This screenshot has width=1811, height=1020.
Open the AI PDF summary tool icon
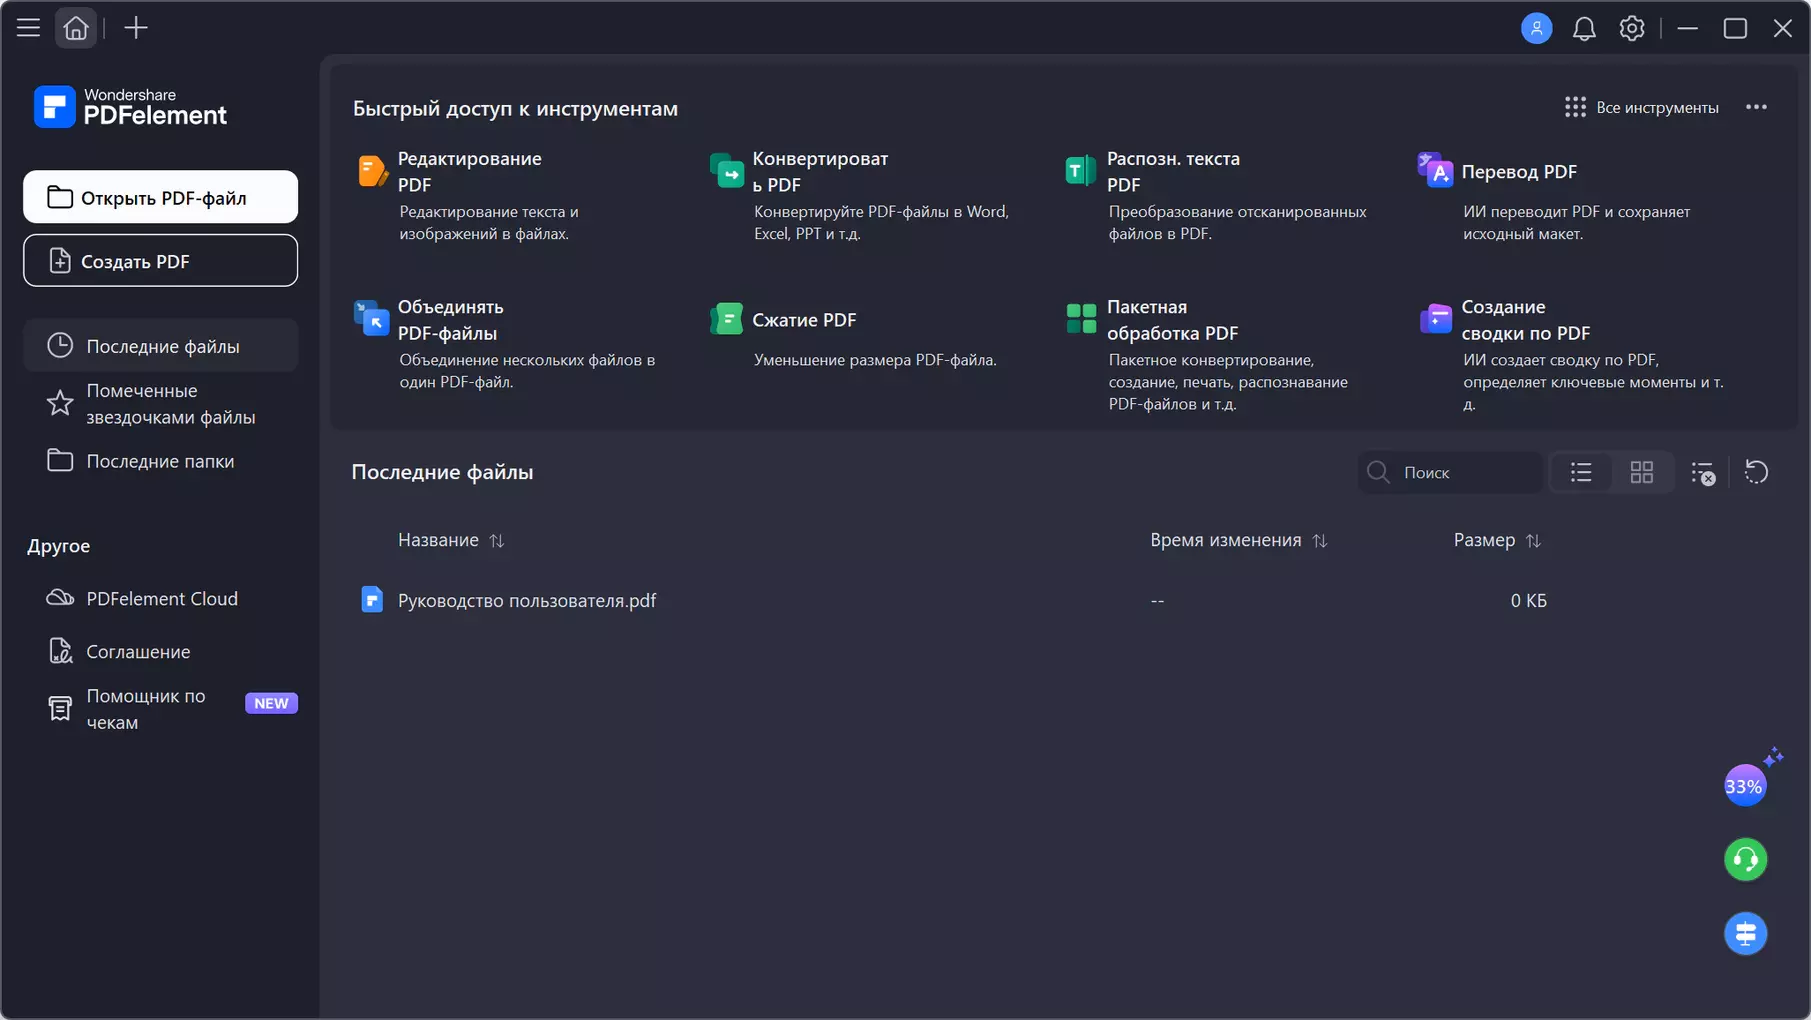(x=1436, y=319)
